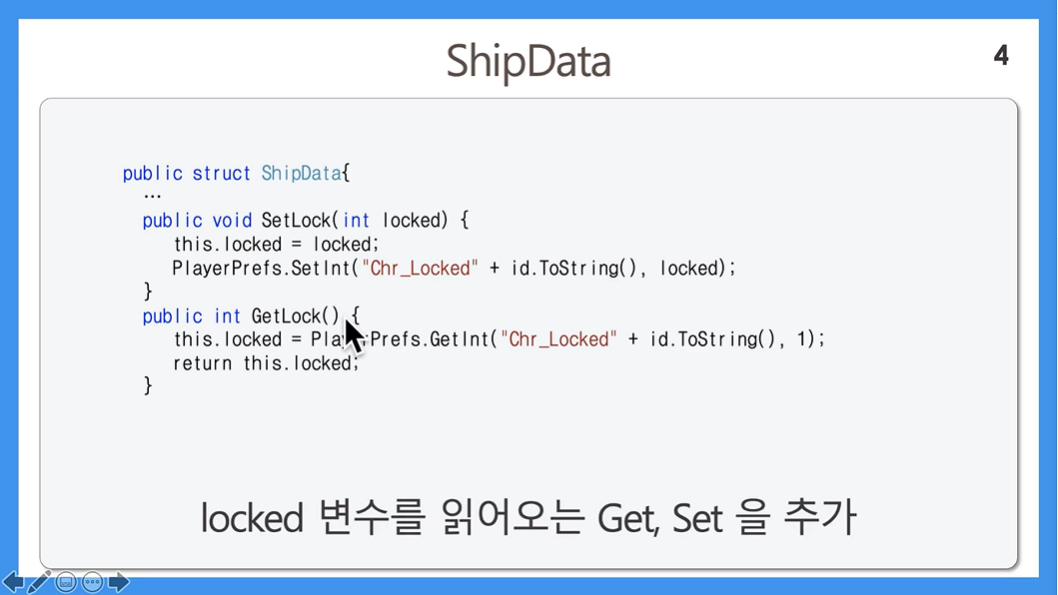Click the this.locked = locked assignment
This screenshot has width=1058, height=595.
277,244
